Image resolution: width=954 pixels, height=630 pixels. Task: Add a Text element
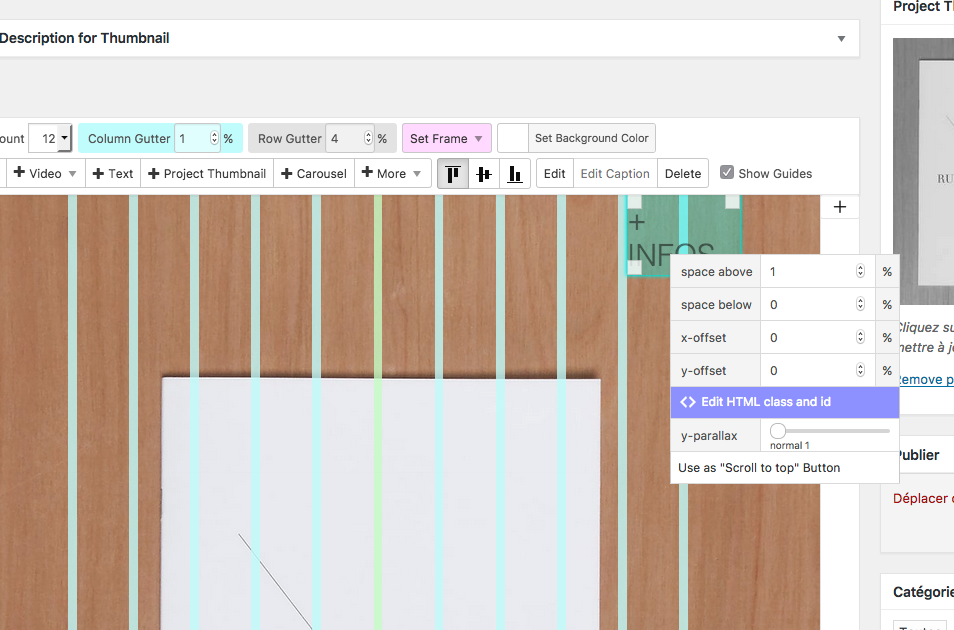pos(112,173)
